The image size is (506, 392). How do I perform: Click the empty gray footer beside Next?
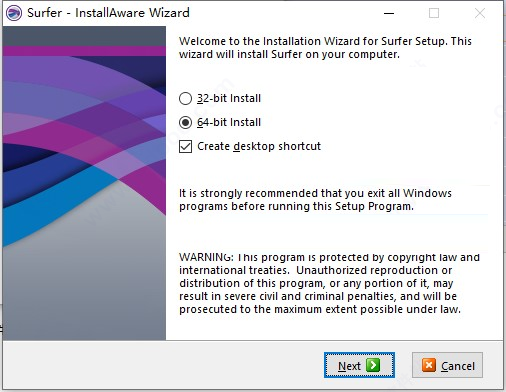point(163,365)
